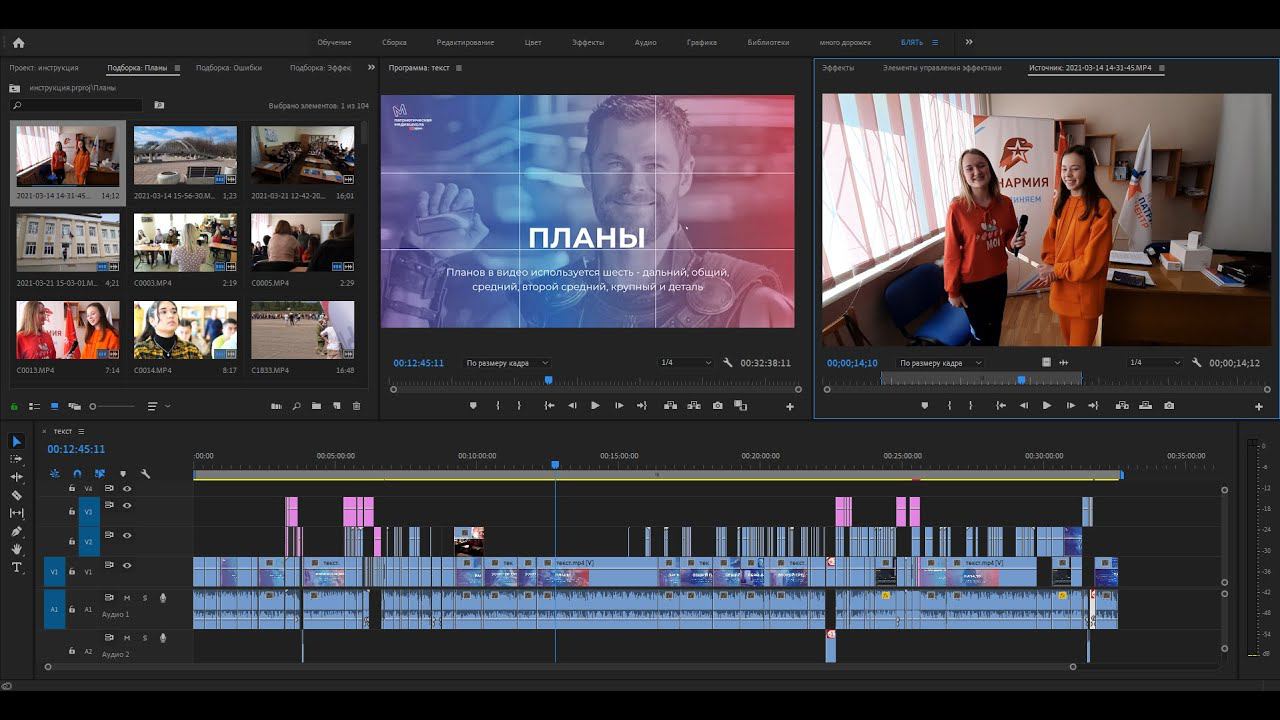Toggle the snap magnet in the timeline
The width and height of the screenshot is (1280, 720).
(77, 474)
